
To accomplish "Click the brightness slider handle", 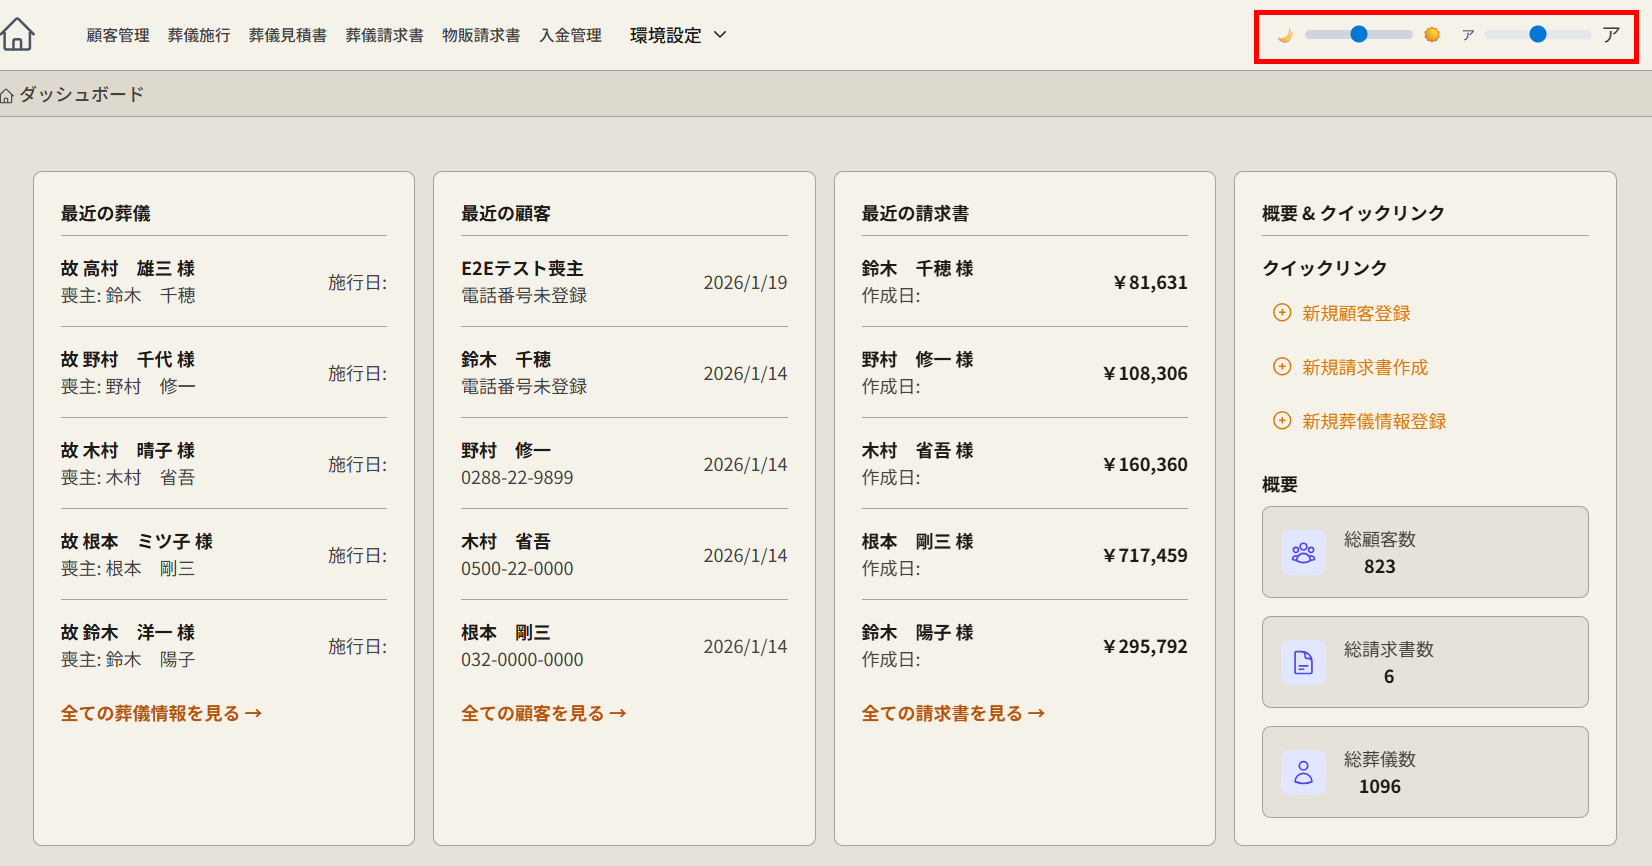I will tap(1358, 35).
